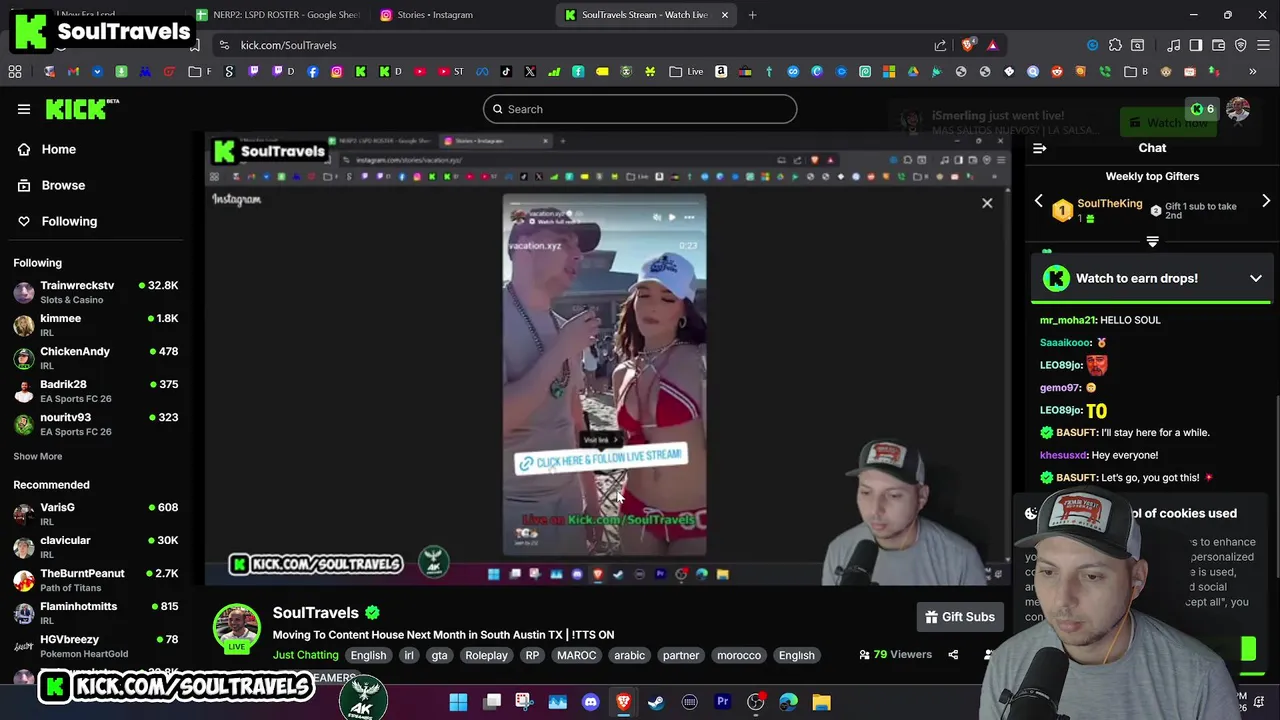Viewport: 1280px width, 720px height.
Task: Select the morocco tag
Action: click(739, 655)
